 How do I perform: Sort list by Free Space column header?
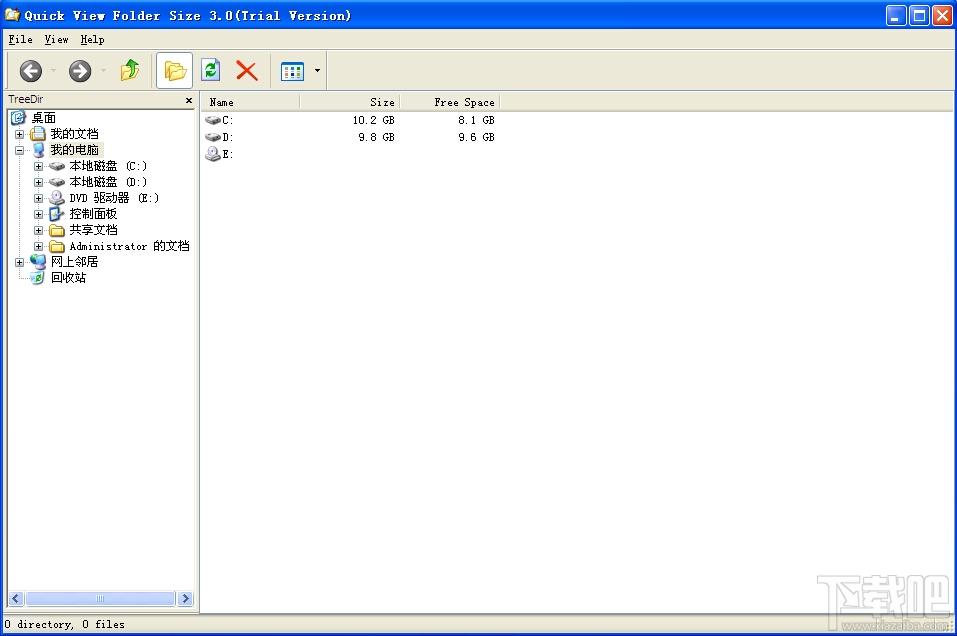(x=449, y=103)
